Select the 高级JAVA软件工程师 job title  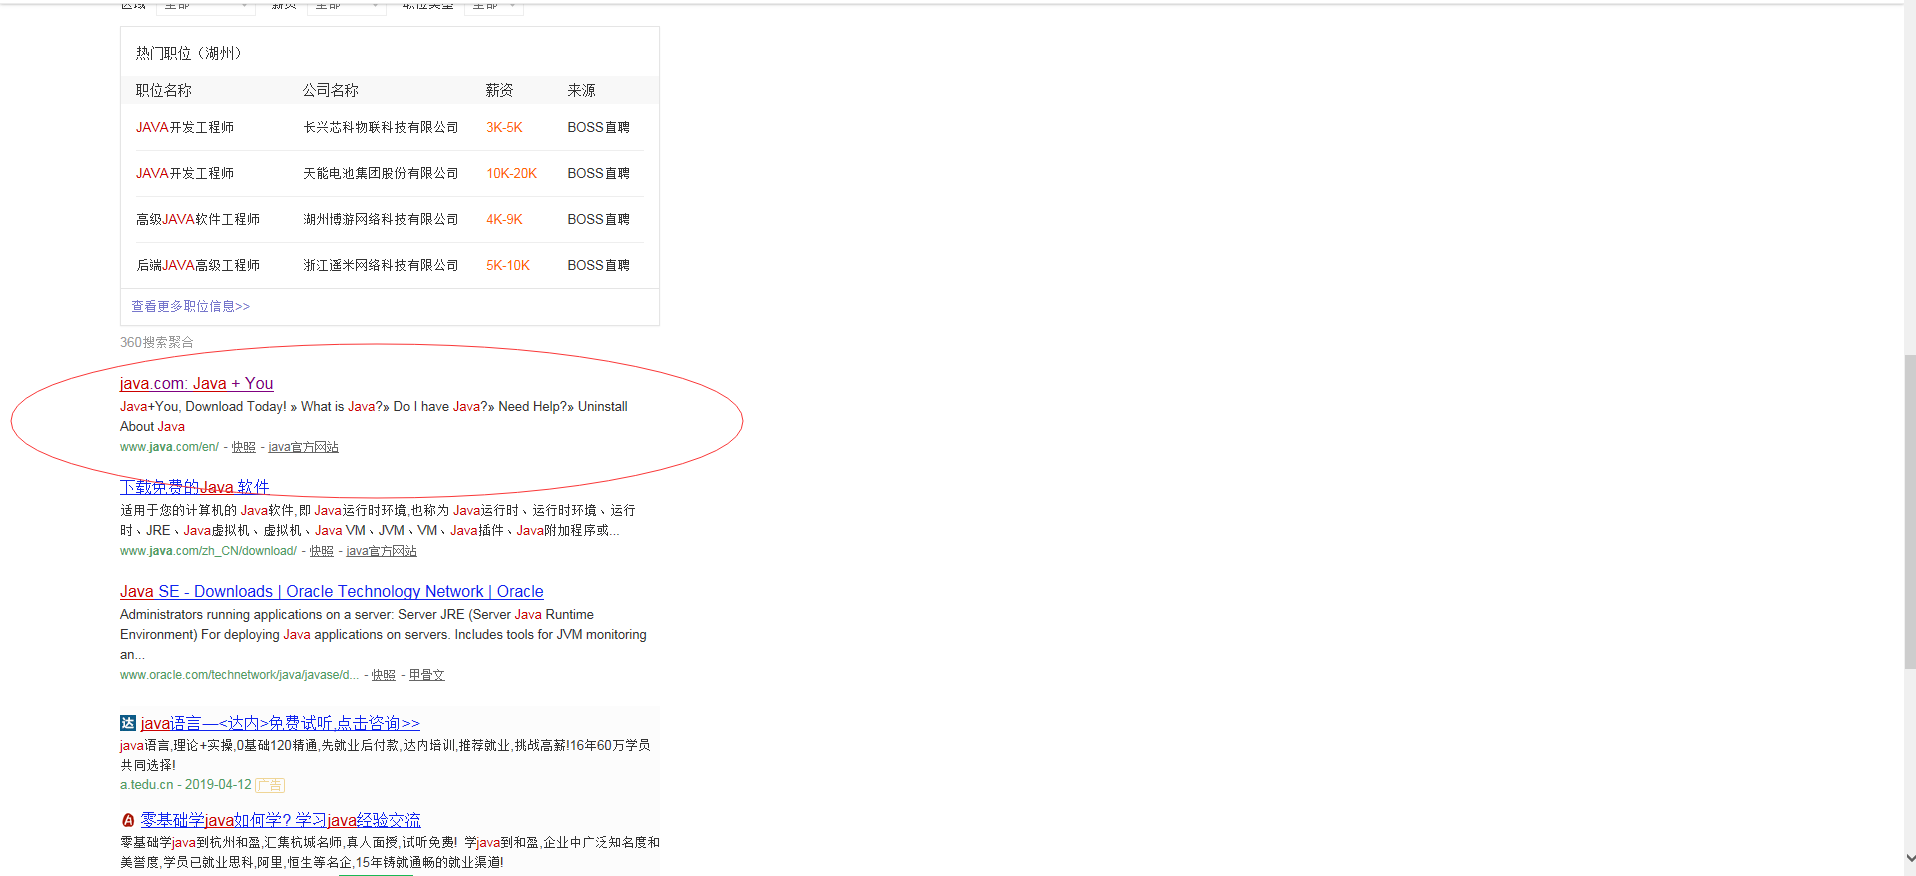(198, 219)
